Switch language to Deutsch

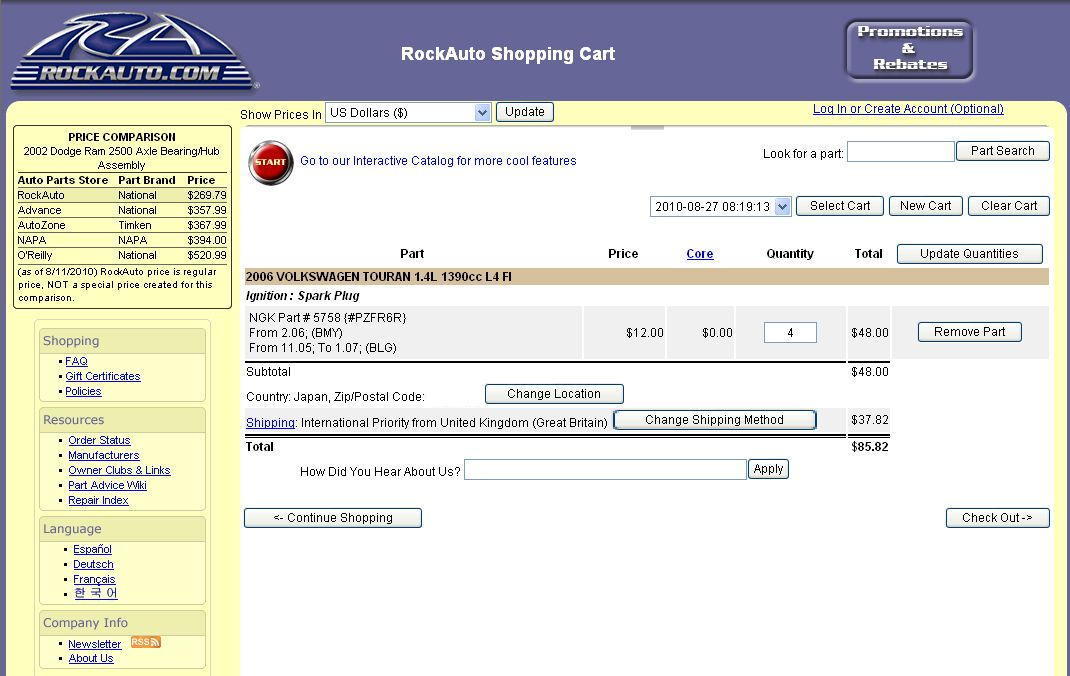point(93,565)
